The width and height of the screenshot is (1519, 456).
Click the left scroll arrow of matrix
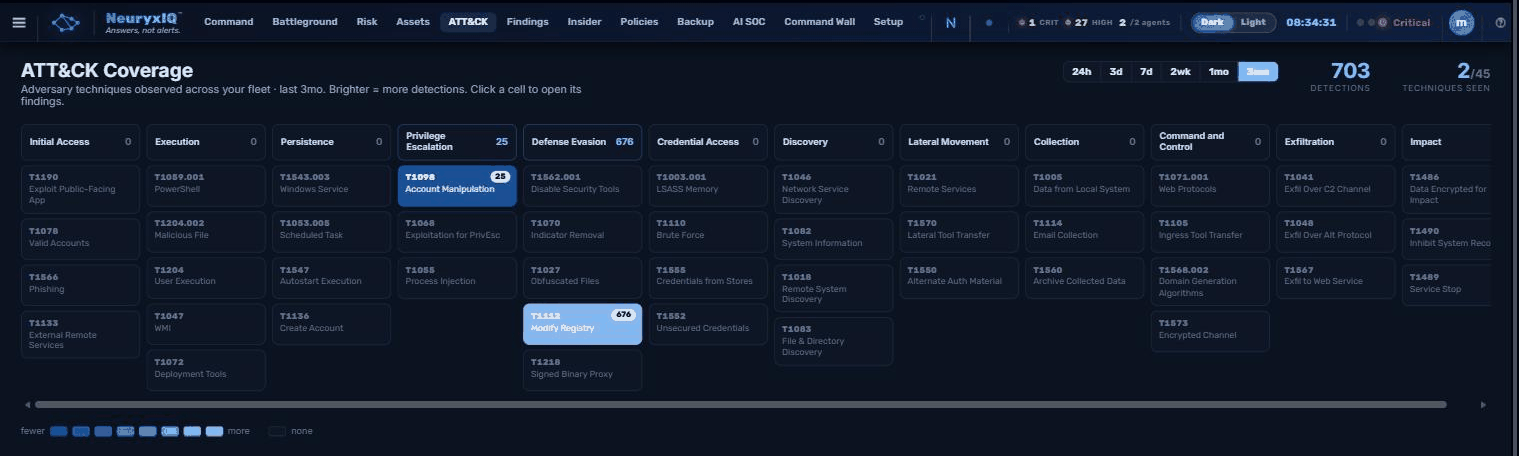[x=27, y=405]
